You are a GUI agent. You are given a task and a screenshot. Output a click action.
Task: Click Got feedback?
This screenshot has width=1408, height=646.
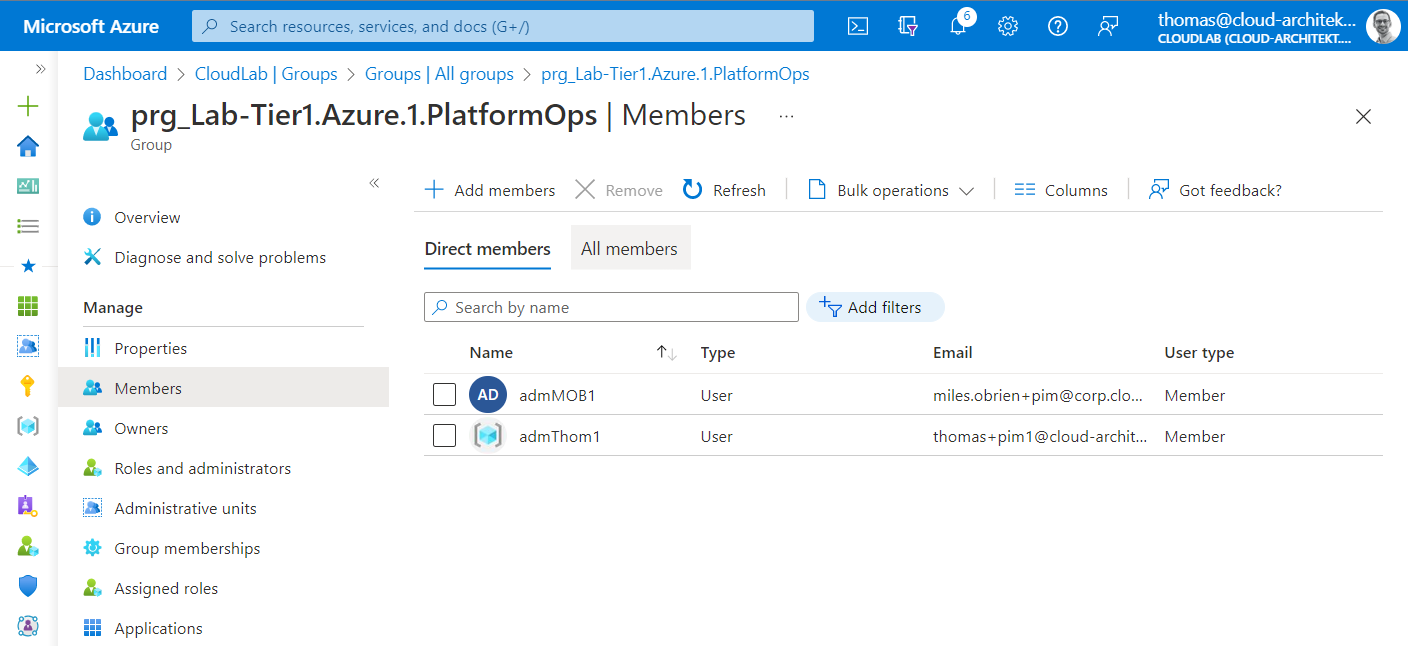pos(1215,190)
